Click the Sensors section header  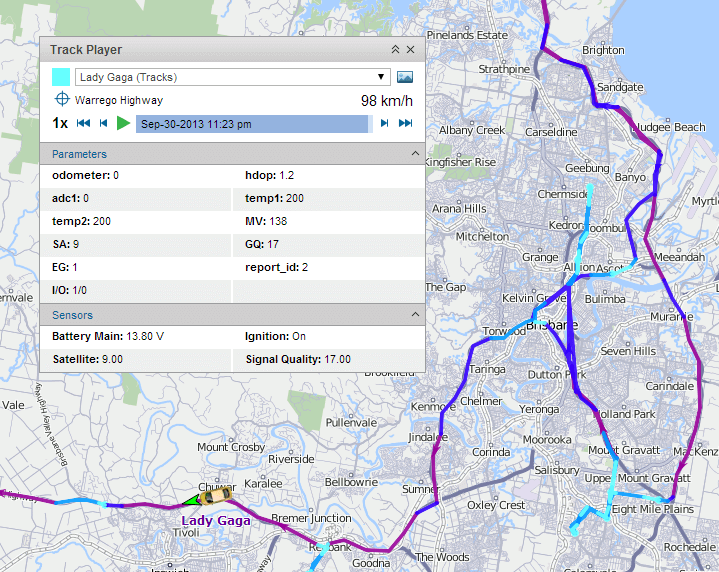pos(232,315)
